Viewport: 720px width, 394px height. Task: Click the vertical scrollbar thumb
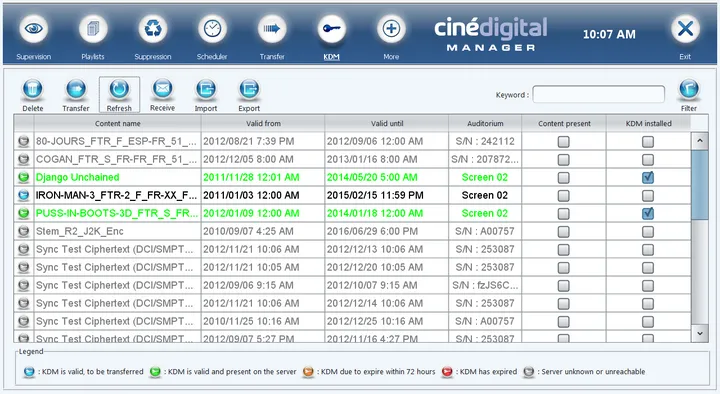700,185
